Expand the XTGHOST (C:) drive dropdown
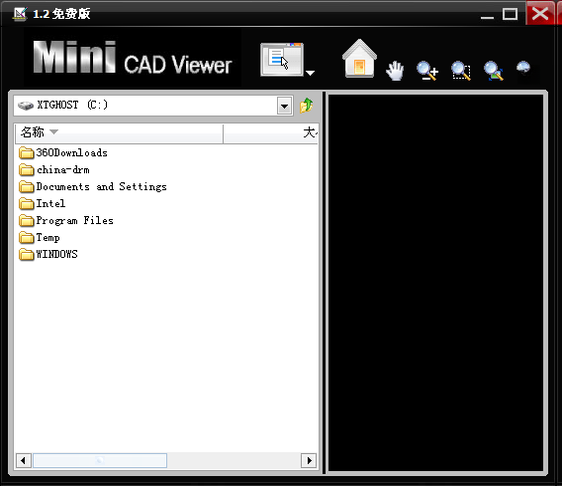Viewport: 562px width, 486px height. click(285, 106)
